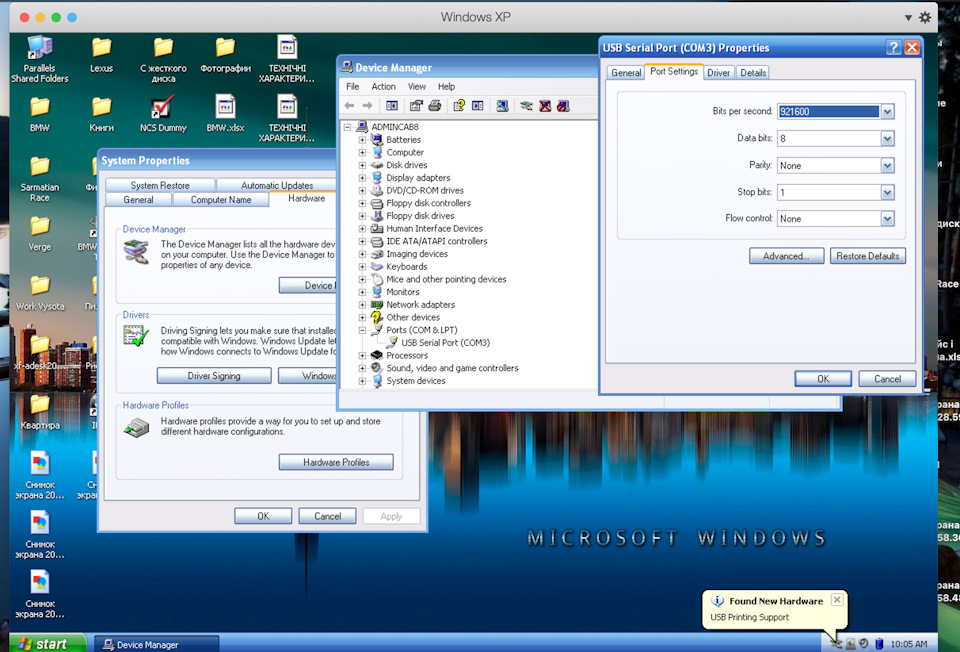Open Computer Name tab in System Properties
Viewport: 960px width, 652px height.
(220, 200)
